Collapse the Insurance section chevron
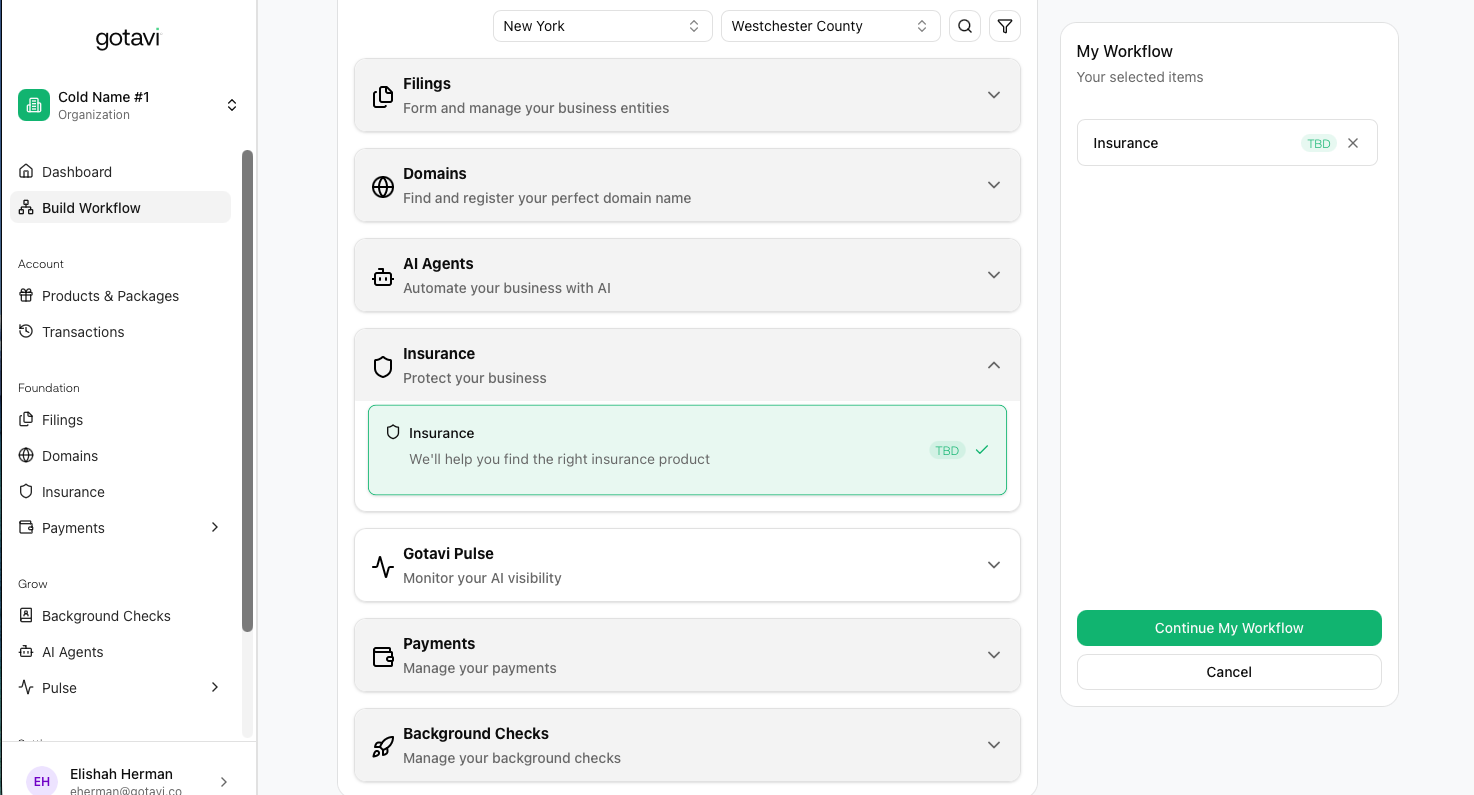The width and height of the screenshot is (1474, 795). click(x=994, y=365)
